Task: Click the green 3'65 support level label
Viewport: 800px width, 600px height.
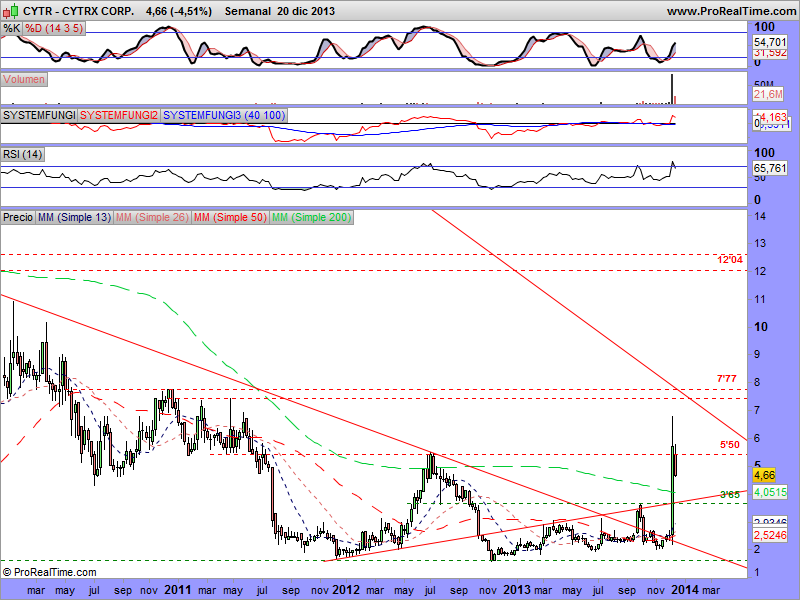Action: coord(730,494)
